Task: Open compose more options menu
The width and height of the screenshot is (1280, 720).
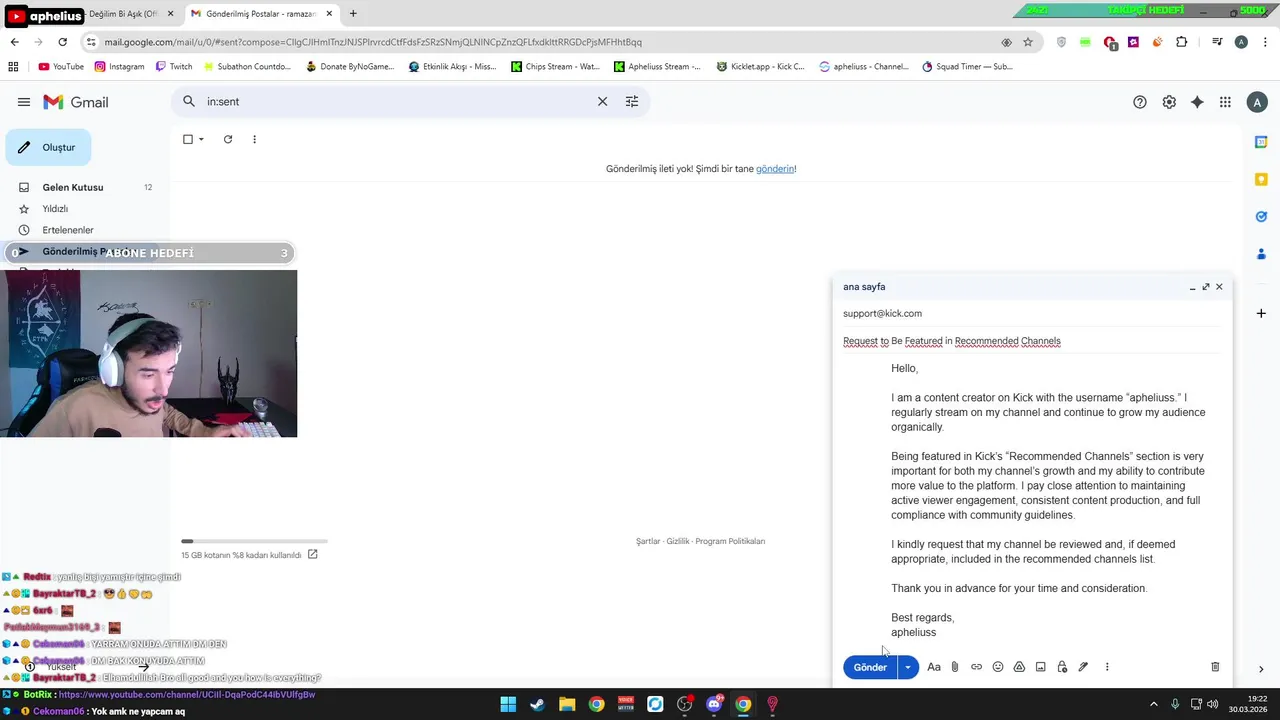Action: tap(1107, 667)
